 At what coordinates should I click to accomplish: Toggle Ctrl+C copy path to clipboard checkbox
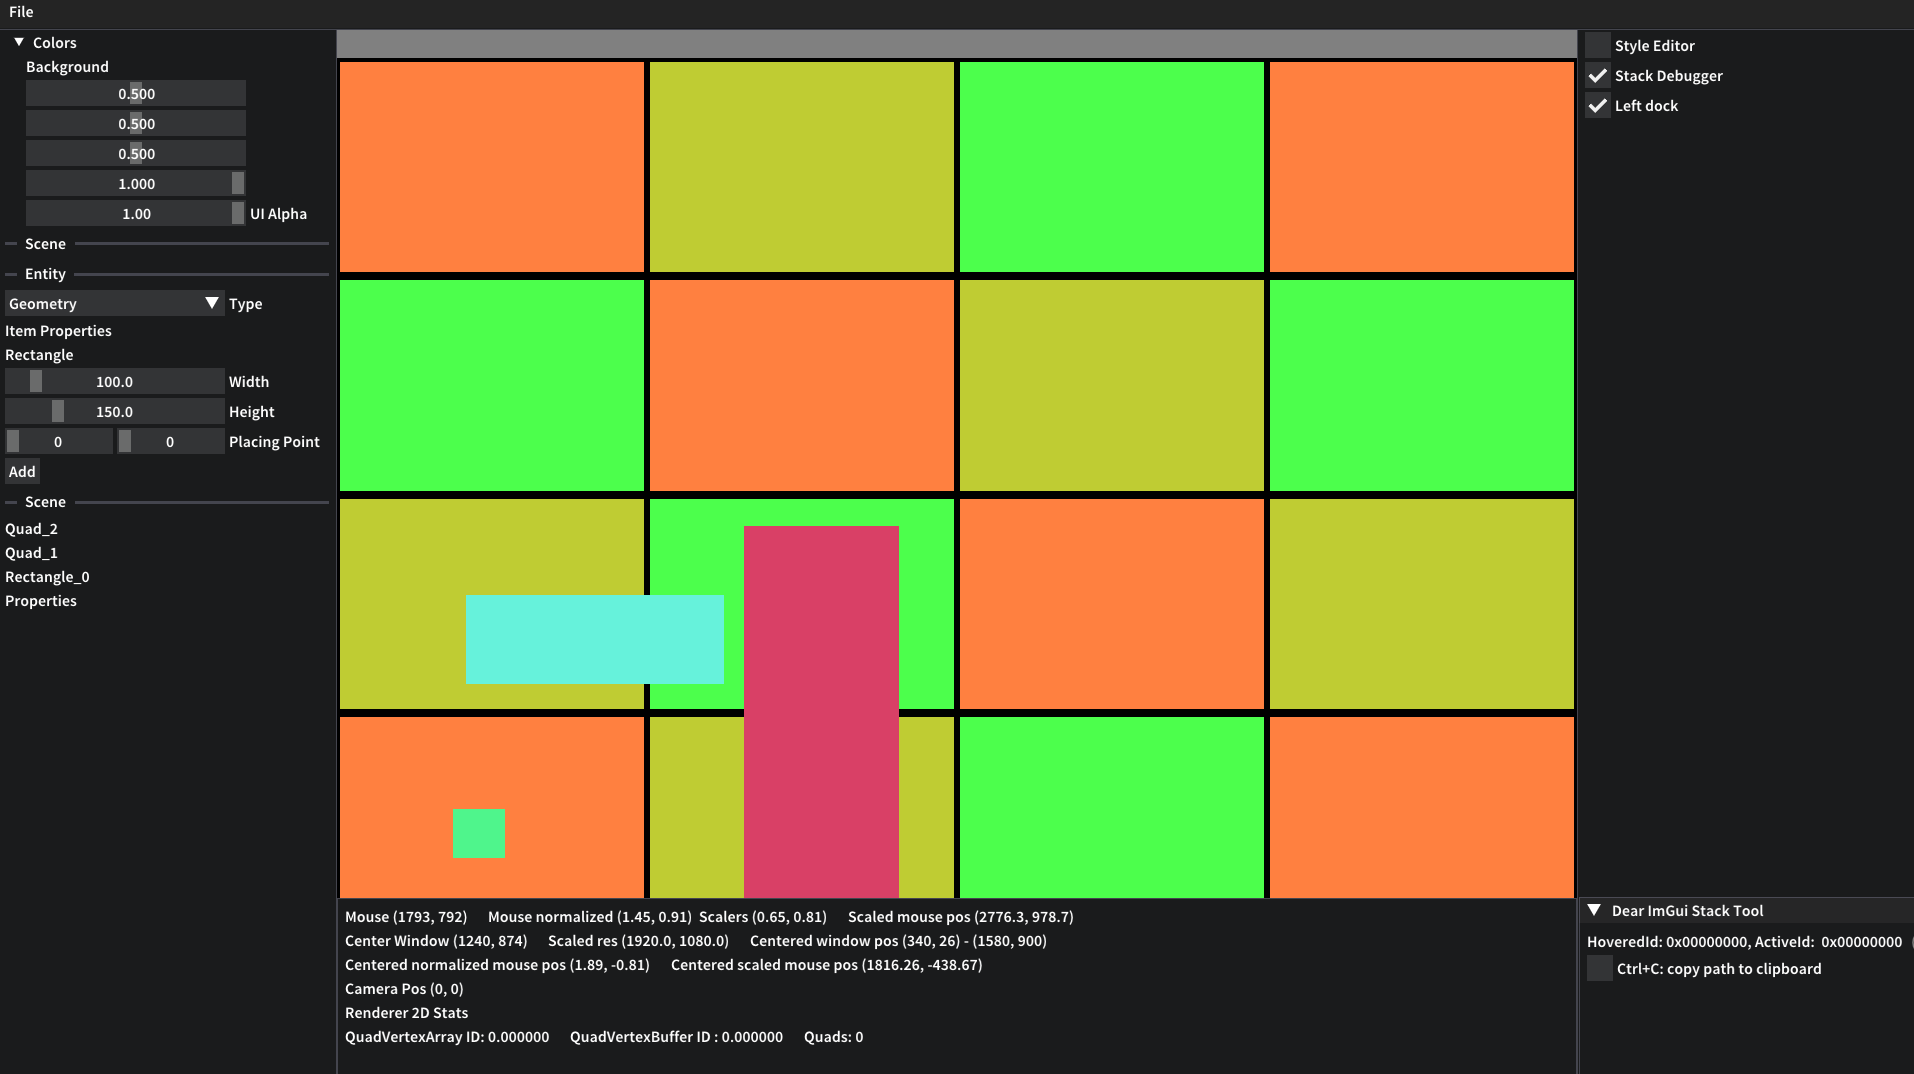[1600, 968]
